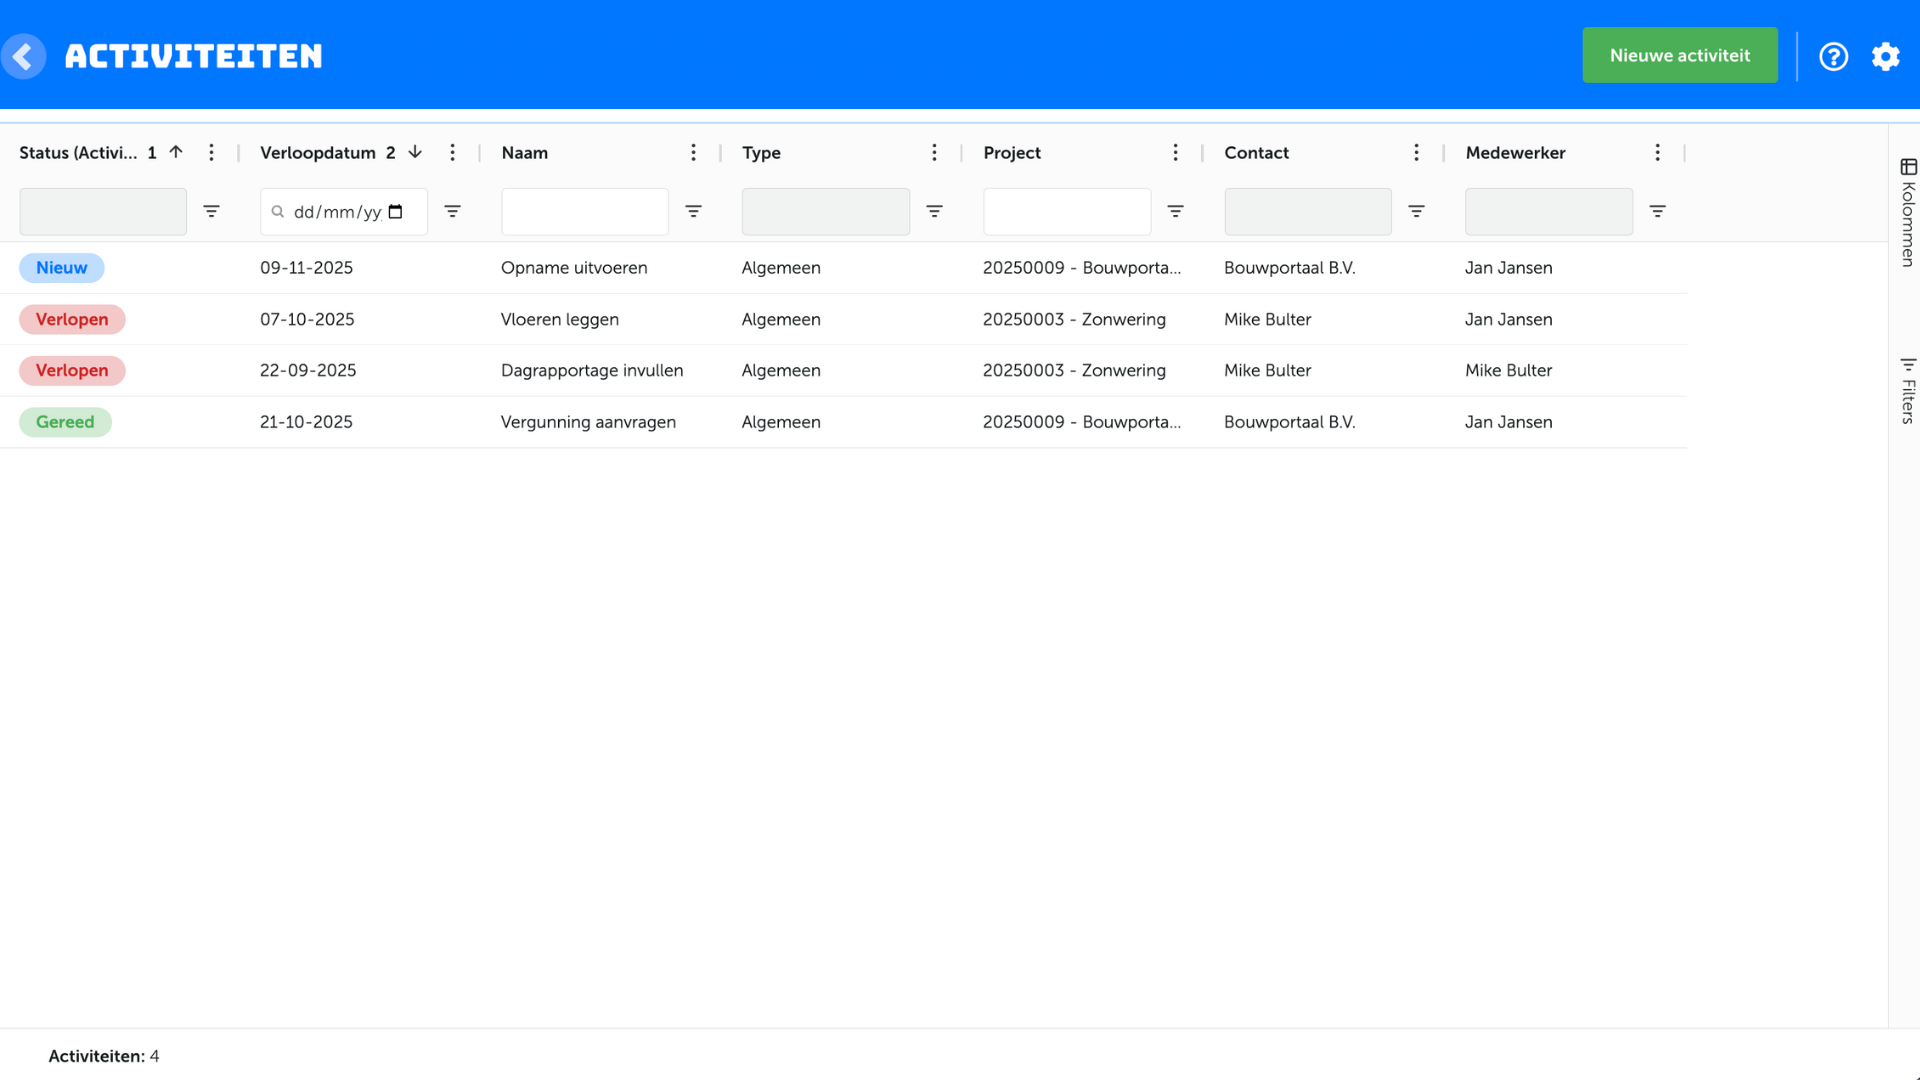Image resolution: width=1920 pixels, height=1080 pixels.
Task: Toggle ascending sort arrow on Status column
Action: click(176, 152)
